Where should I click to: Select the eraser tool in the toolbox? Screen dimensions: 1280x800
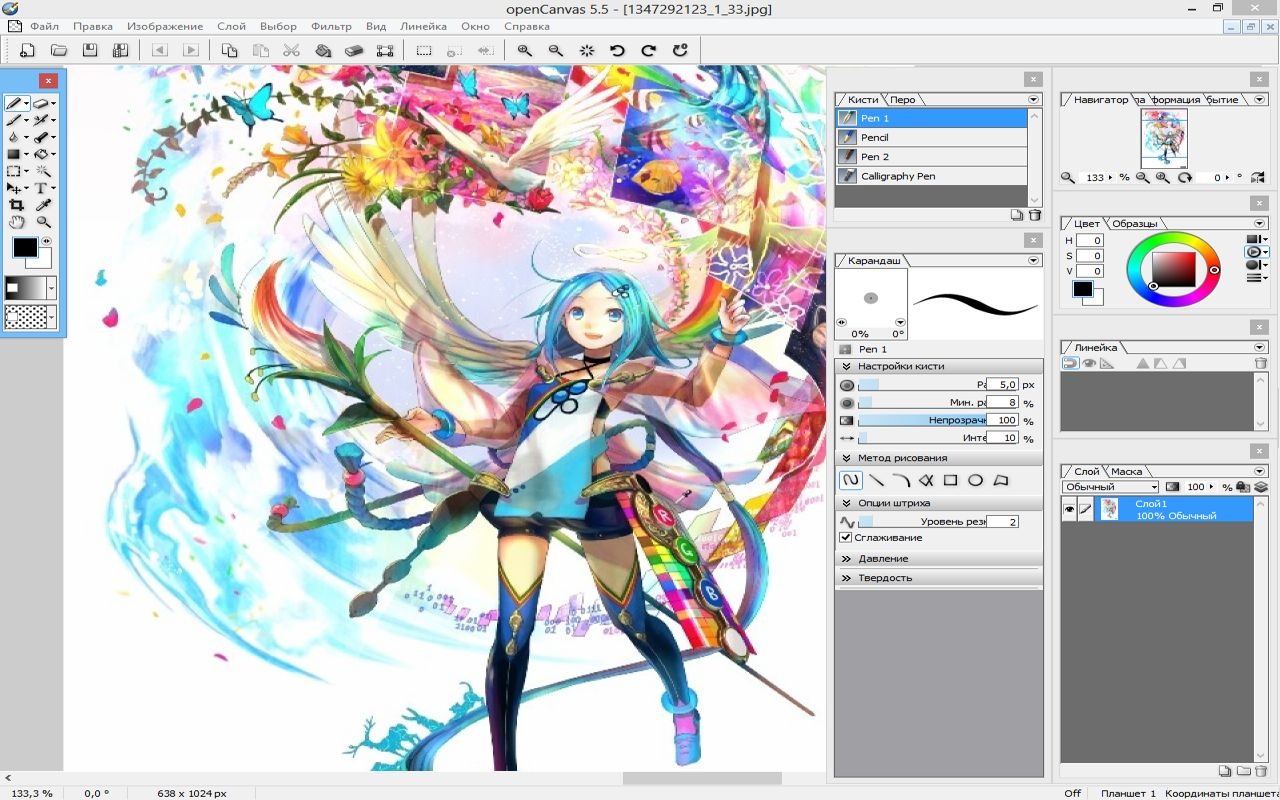pyautogui.click(x=41, y=103)
